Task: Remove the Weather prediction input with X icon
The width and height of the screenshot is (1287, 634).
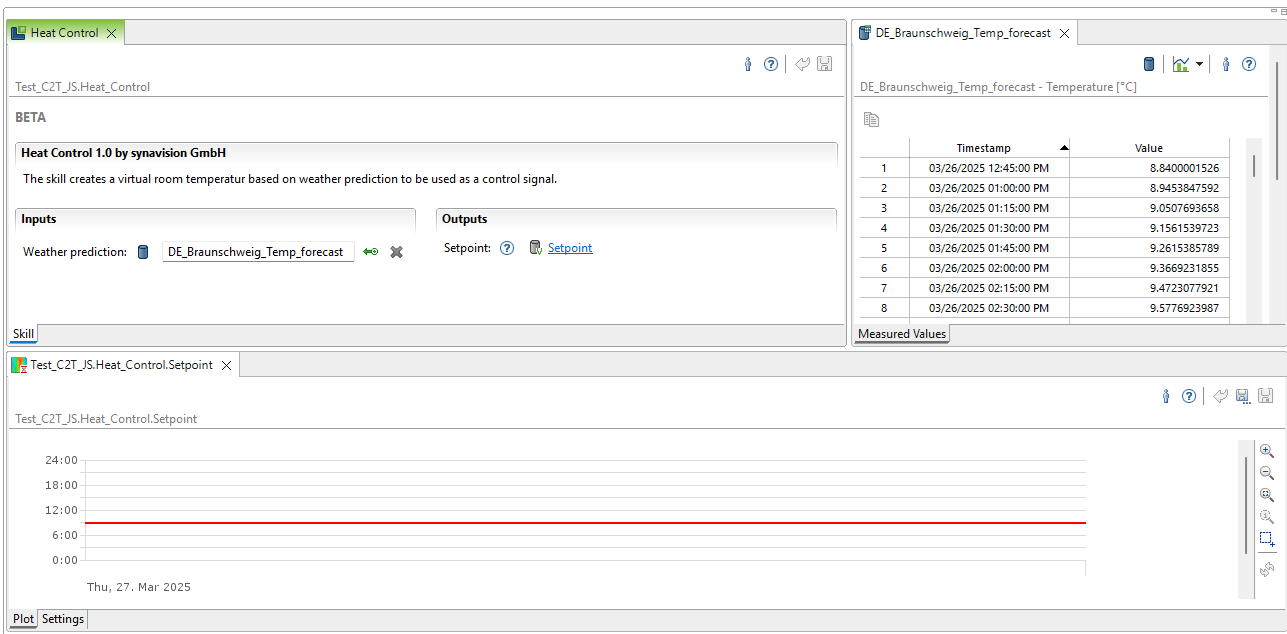Action: (396, 252)
